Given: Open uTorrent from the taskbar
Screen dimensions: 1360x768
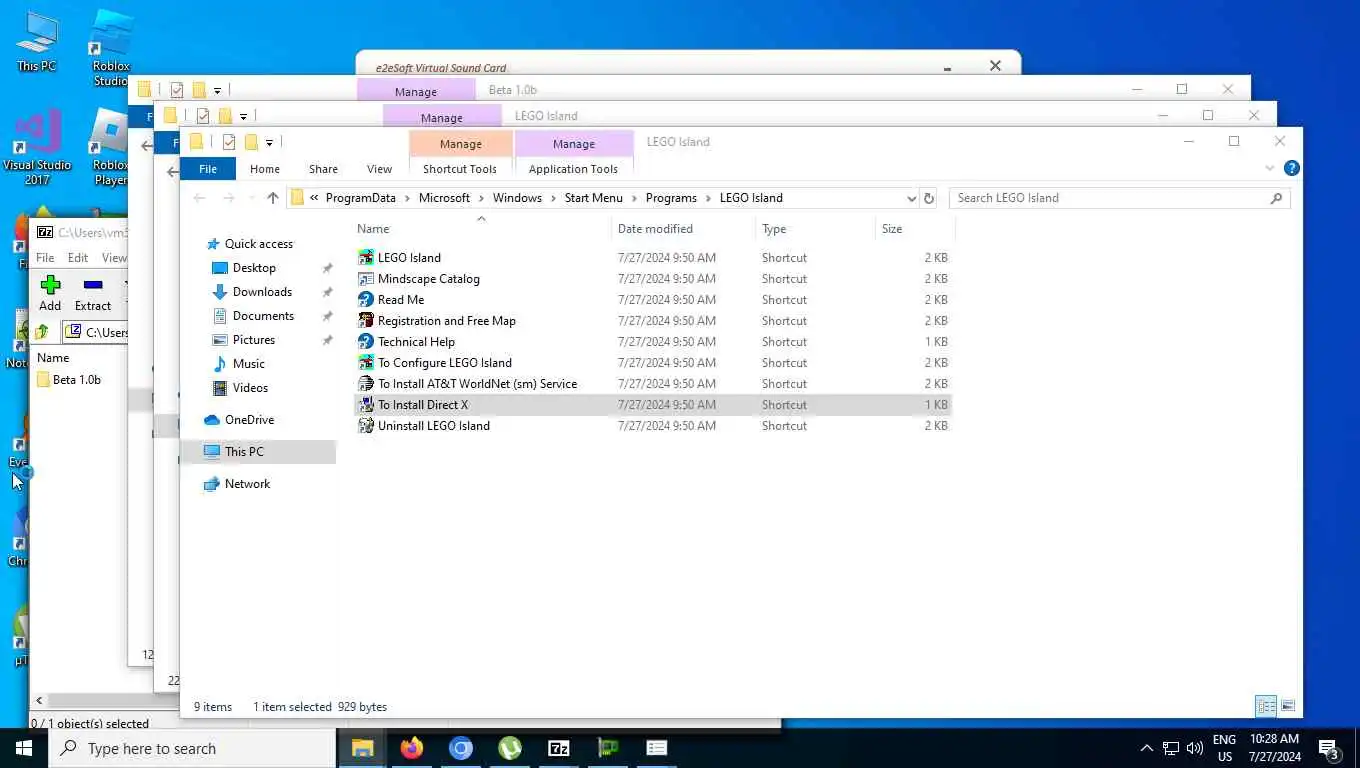Looking at the screenshot, I should pos(509,748).
